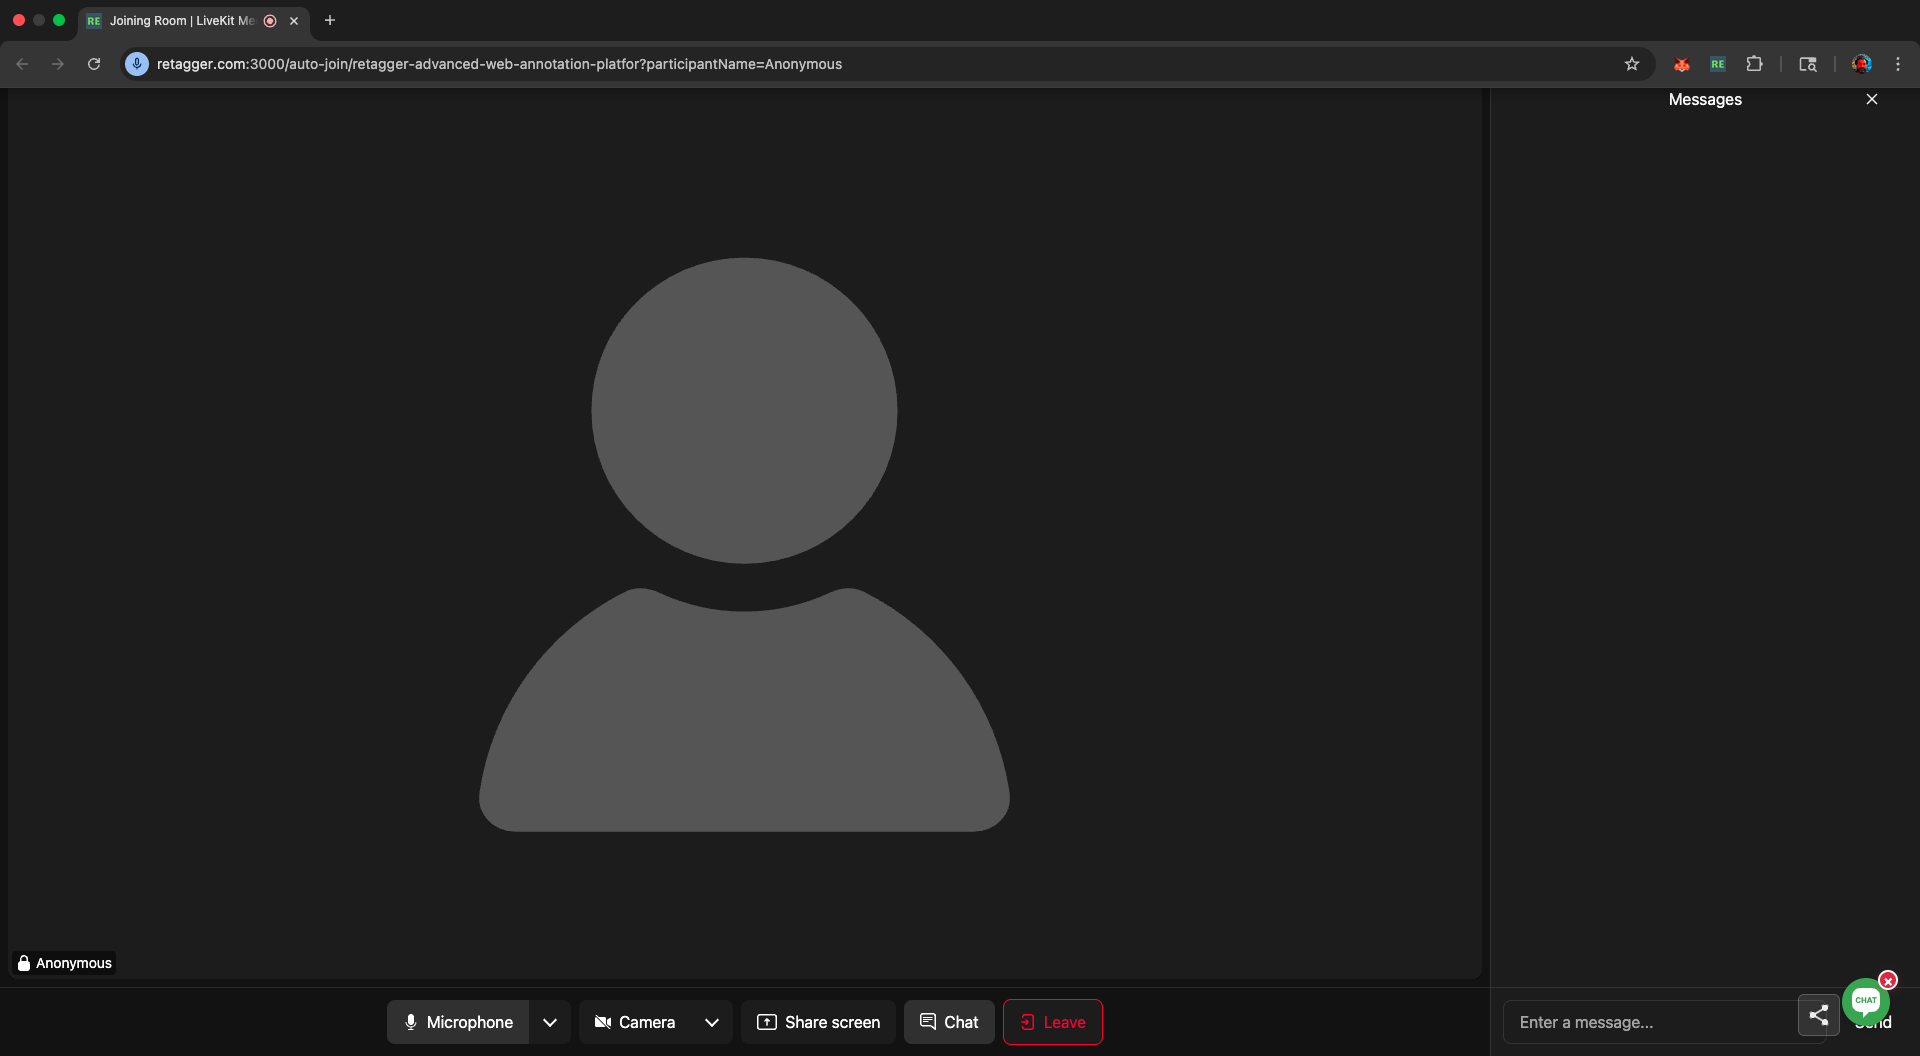The width and height of the screenshot is (1920, 1056).
Task: Open the Chrome three-dot menu
Action: tap(1898, 64)
